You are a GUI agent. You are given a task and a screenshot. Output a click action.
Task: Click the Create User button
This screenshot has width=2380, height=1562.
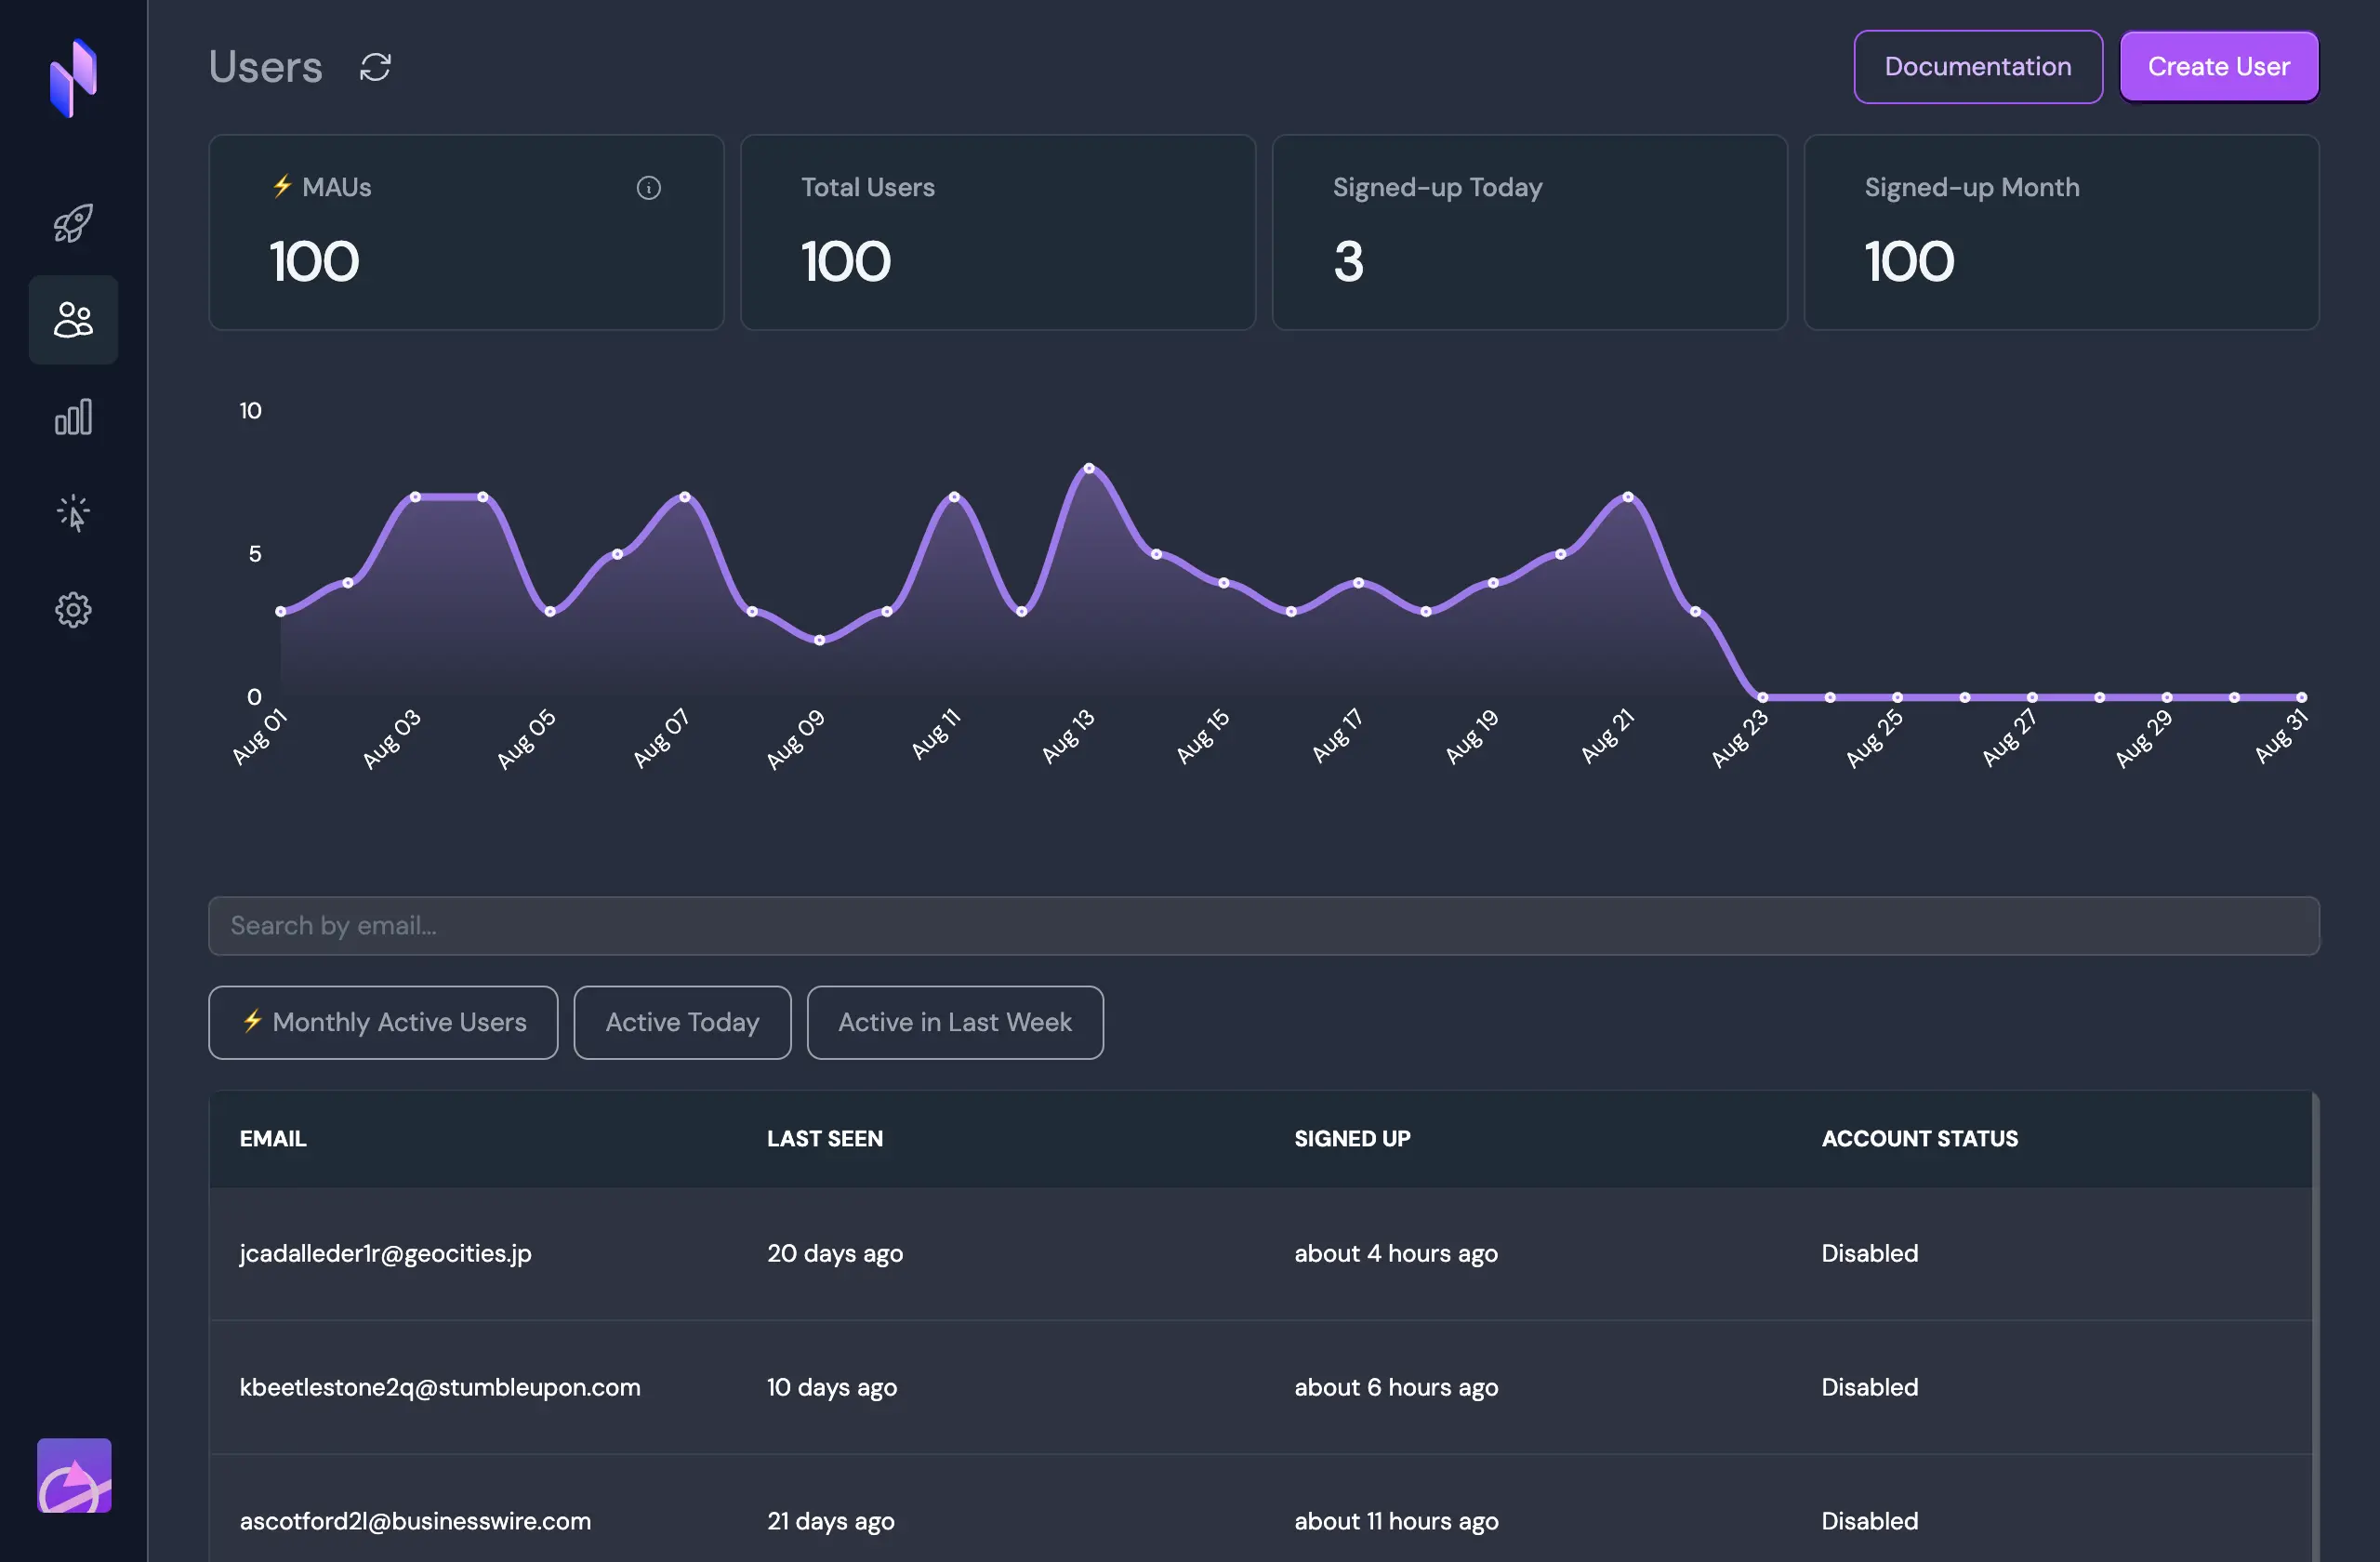pos(2219,67)
